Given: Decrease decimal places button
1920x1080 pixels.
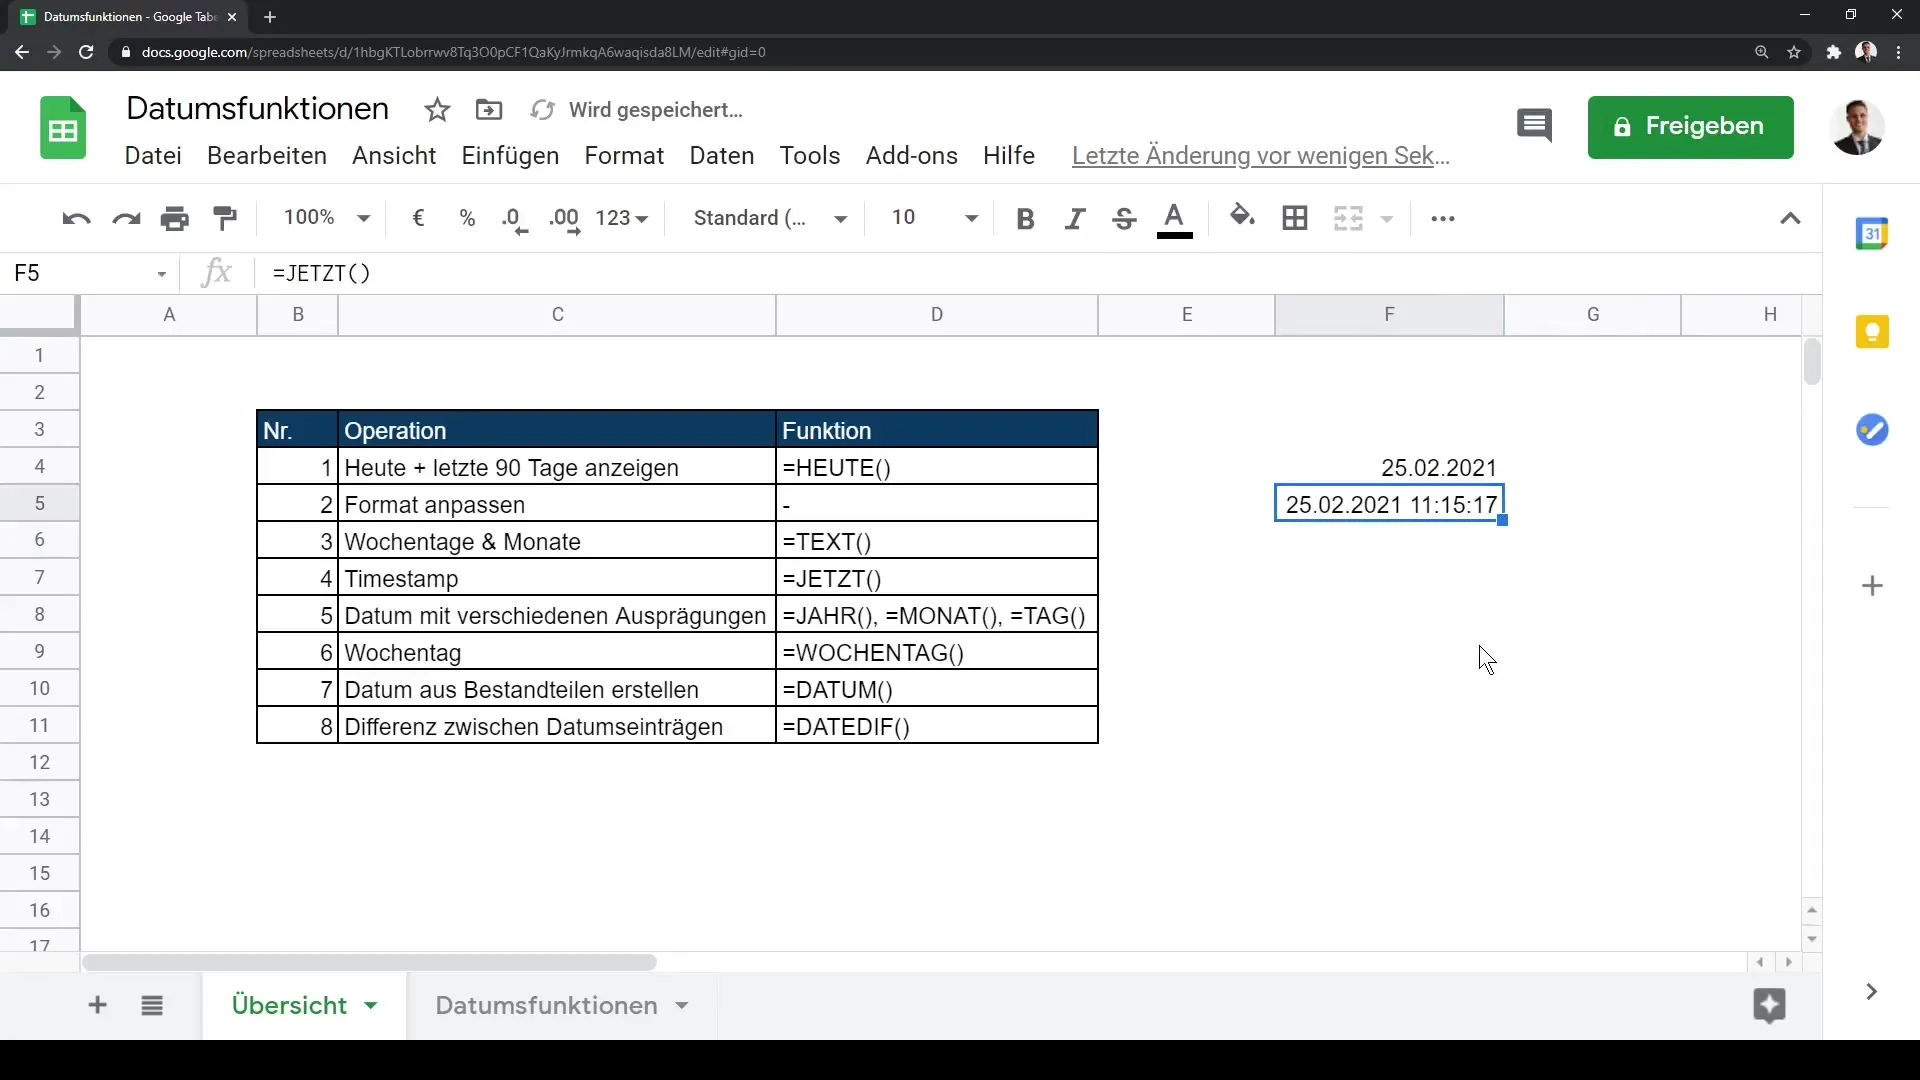Looking at the screenshot, I should (x=515, y=220).
